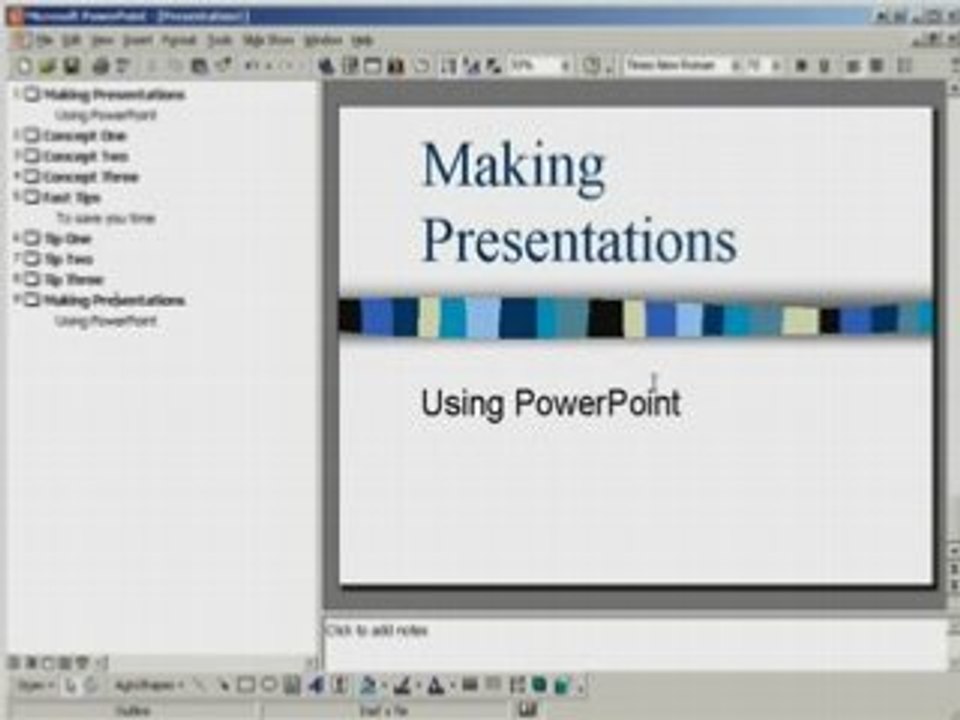Activate the Format Painter icon
This screenshot has width=960, height=720.
click(x=223, y=66)
